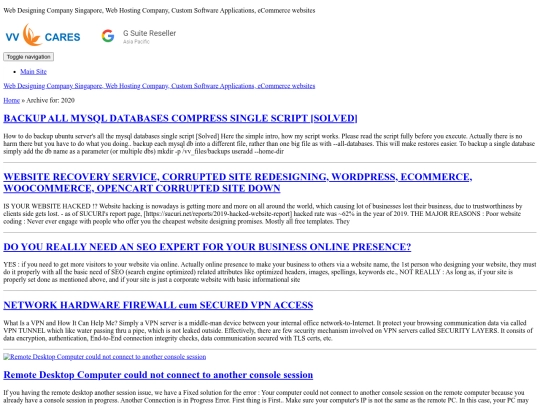Go to Home breadcrumb link
This screenshot has height=405, width=540.
[11, 100]
